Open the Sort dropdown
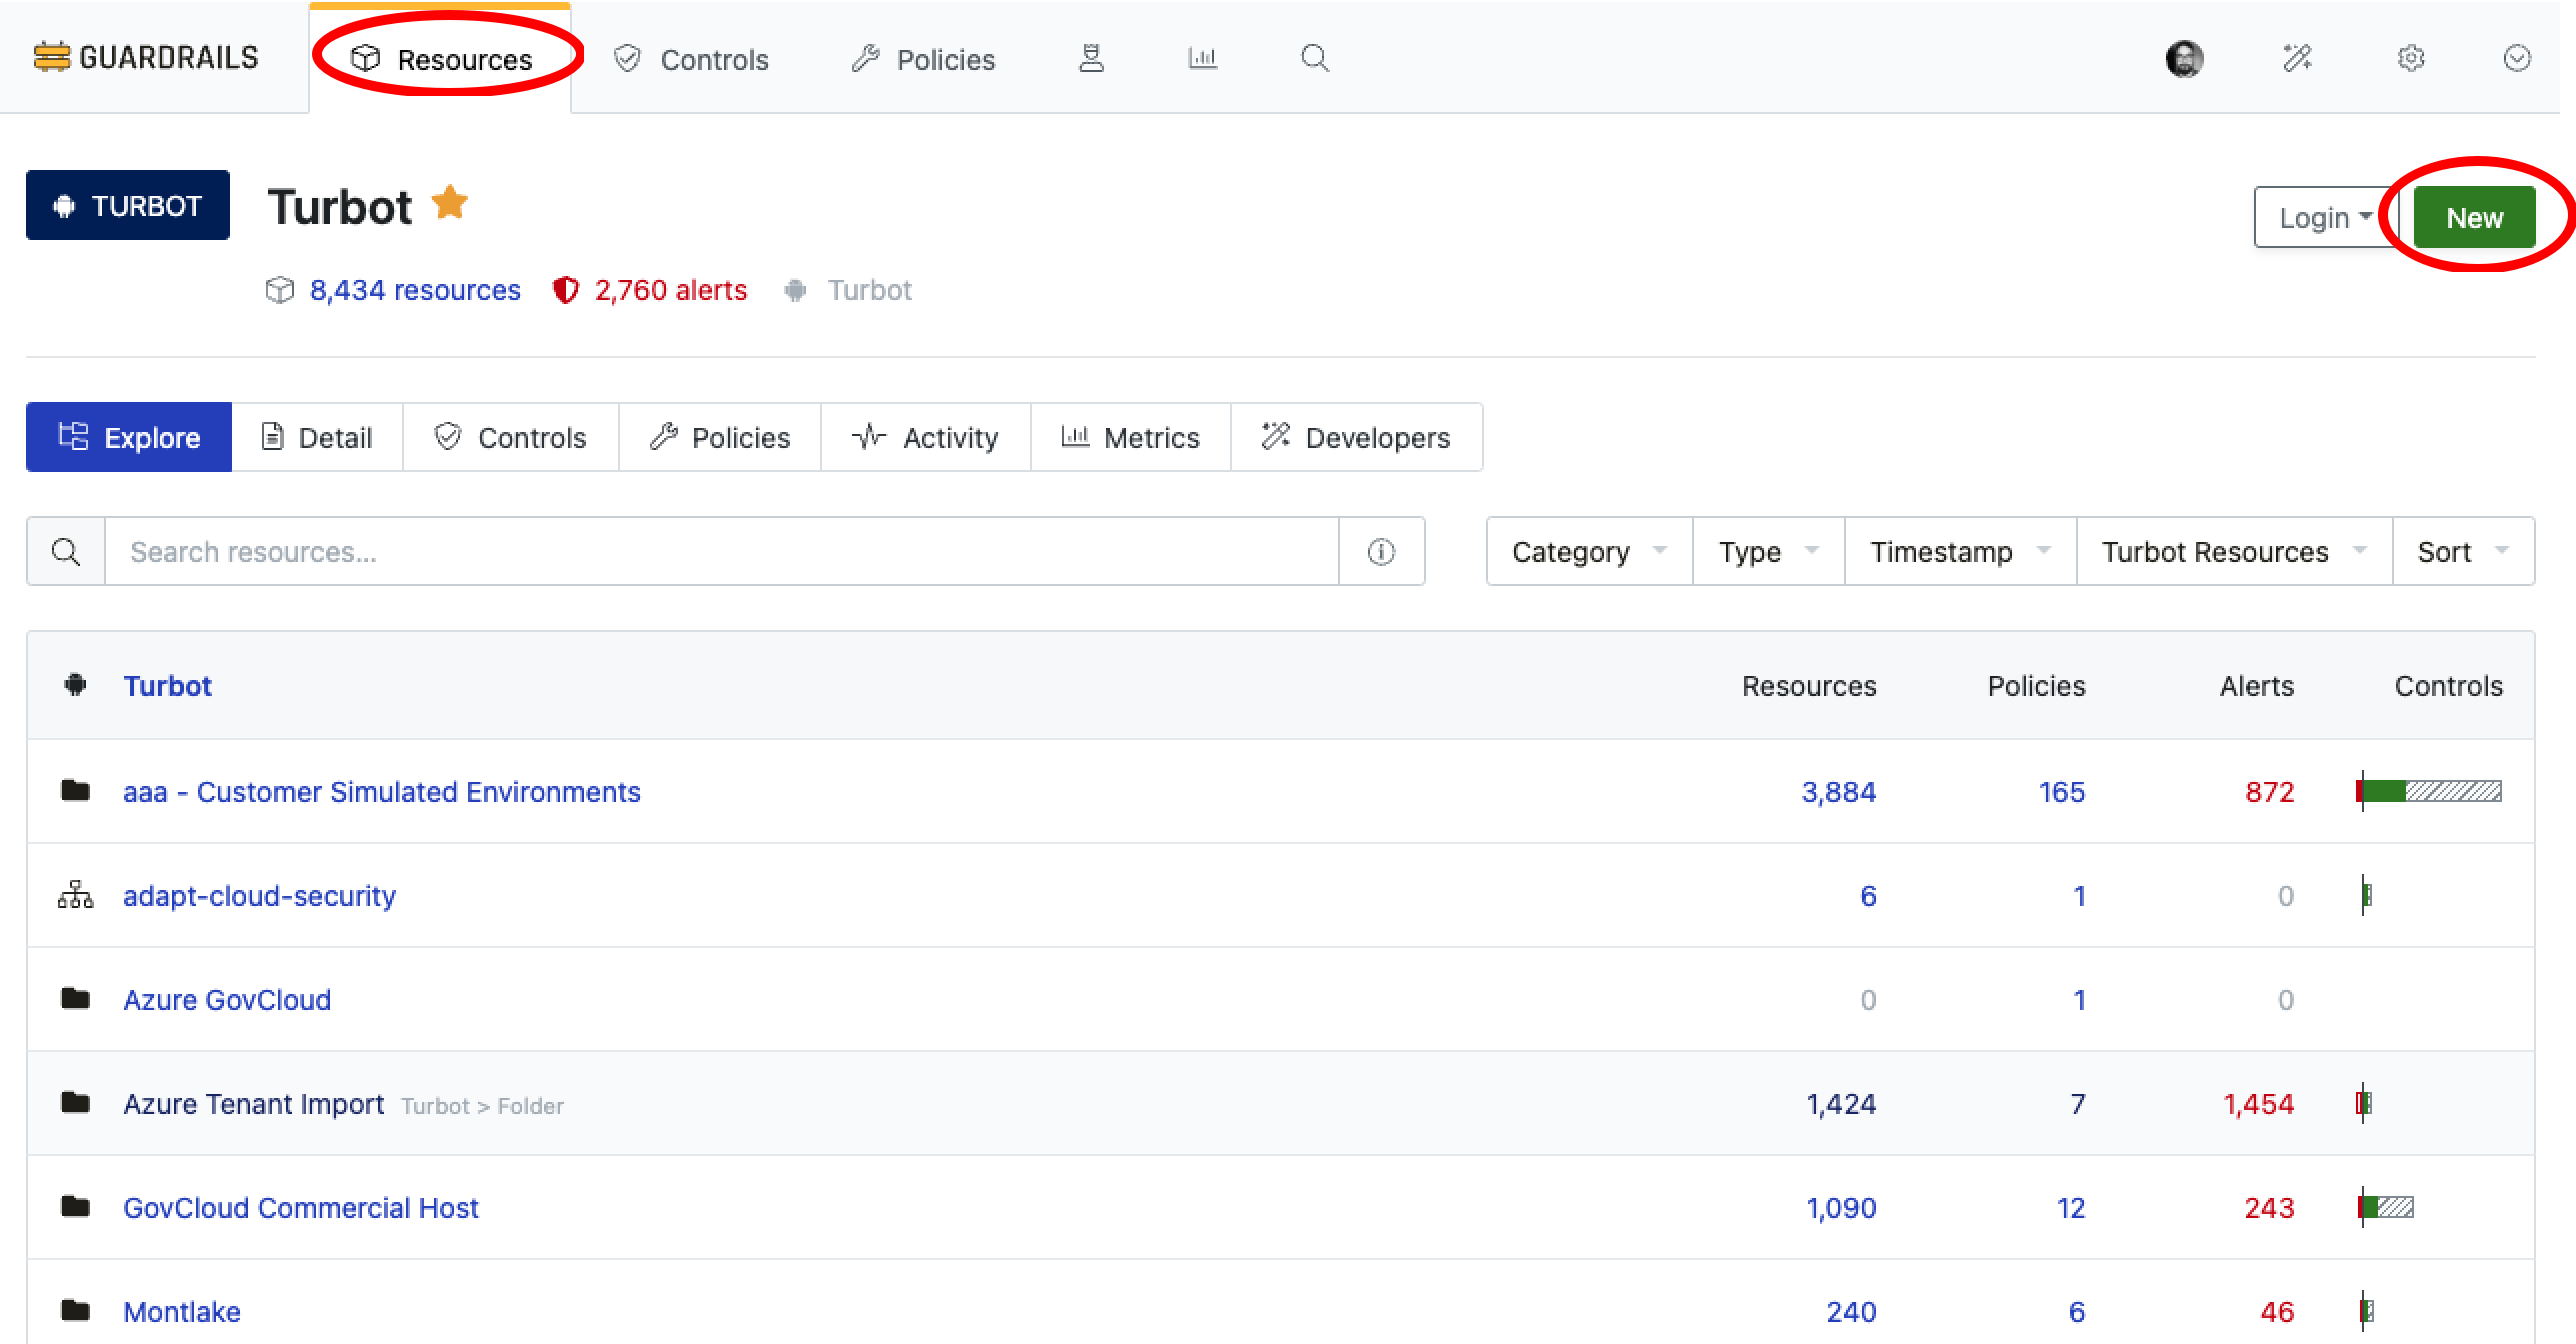 [x=2462, y=552]
